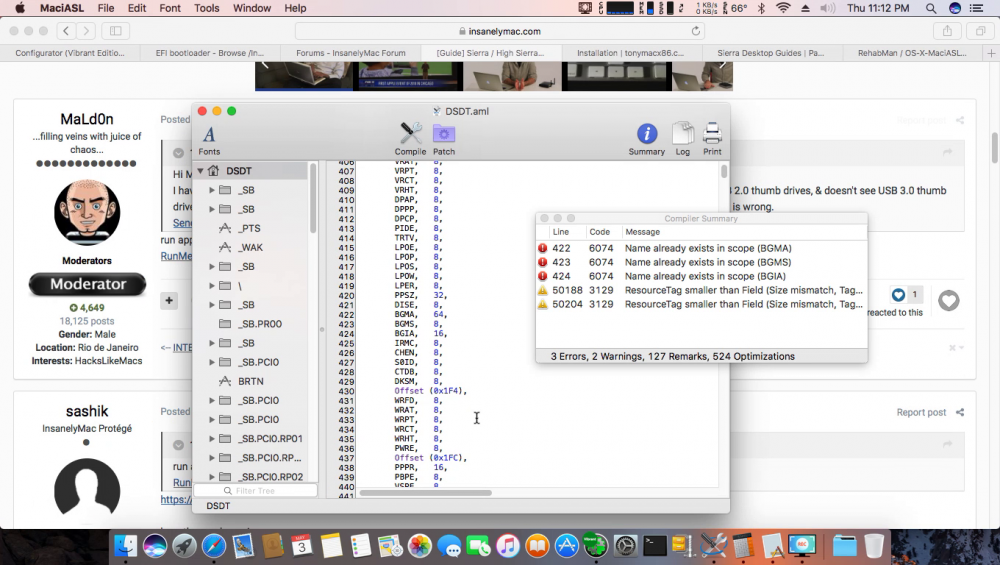The image size is (1000, 565).
Task: Click the heart reaction icon on the post
Action: pyautogui.click(x=948, y=300)
